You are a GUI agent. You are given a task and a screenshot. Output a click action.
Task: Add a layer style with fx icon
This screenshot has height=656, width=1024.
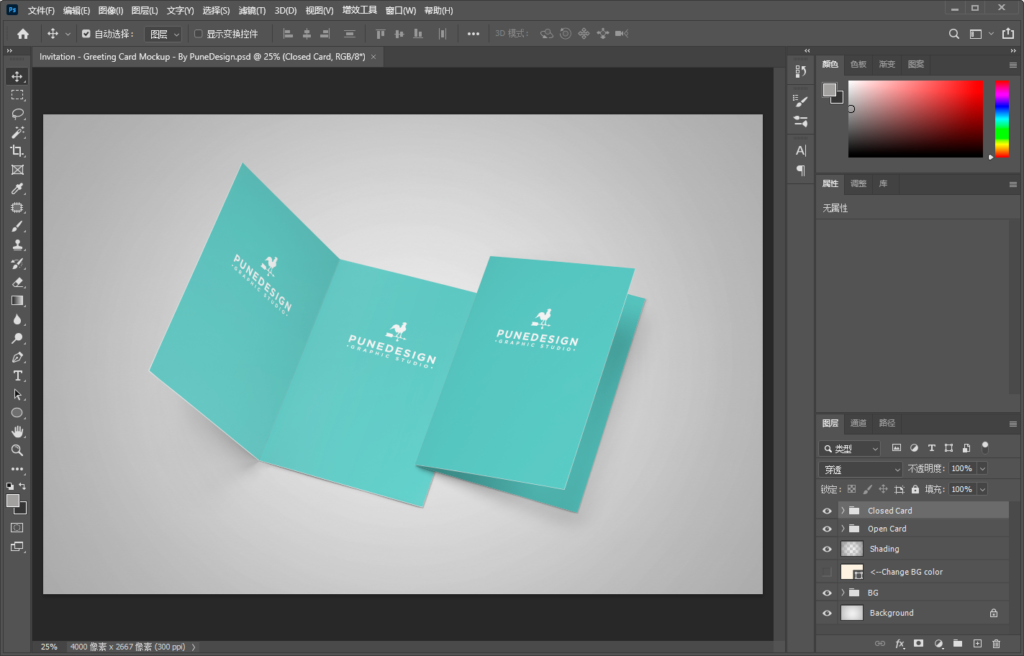coord(899,644)
